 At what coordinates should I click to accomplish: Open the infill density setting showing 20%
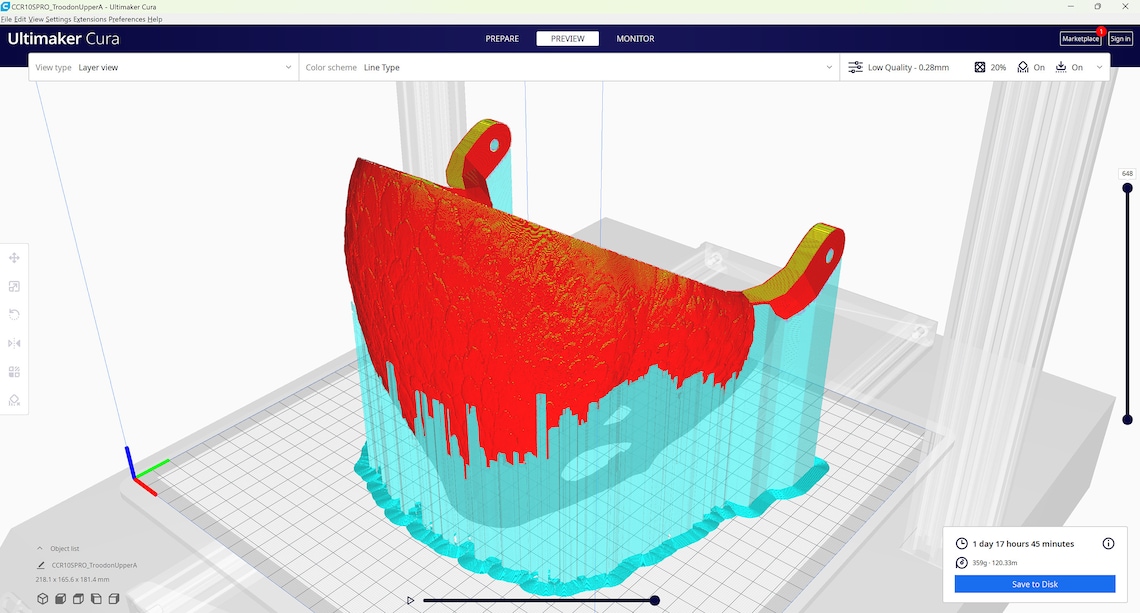pyautogui.click(x=990, y=67)
